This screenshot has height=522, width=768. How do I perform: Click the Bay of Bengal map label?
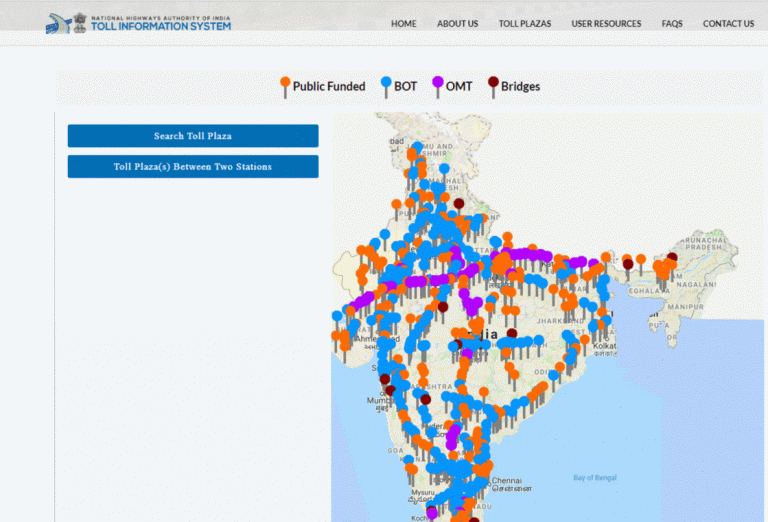coord(595,477)
